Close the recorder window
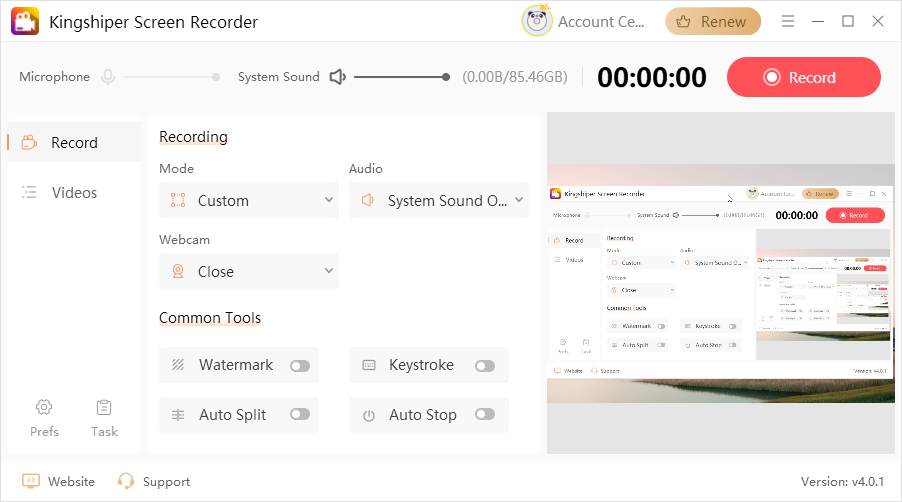 pos(878,21)
